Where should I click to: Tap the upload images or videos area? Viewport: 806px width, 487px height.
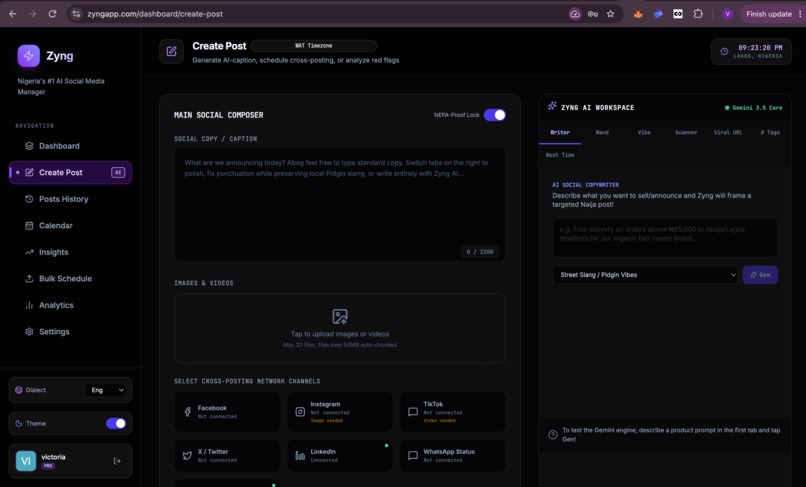[340, 329]
